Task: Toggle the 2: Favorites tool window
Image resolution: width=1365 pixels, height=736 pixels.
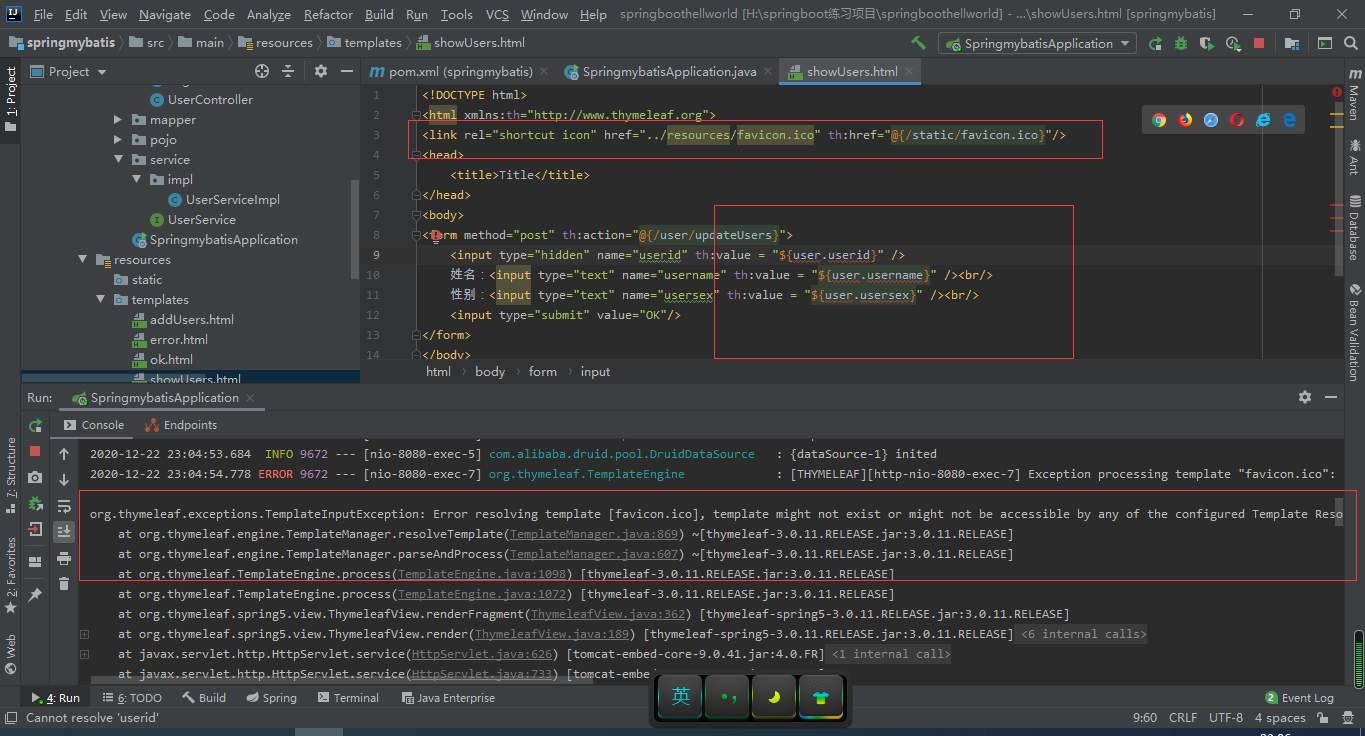Action: click(x=11, y=575)
